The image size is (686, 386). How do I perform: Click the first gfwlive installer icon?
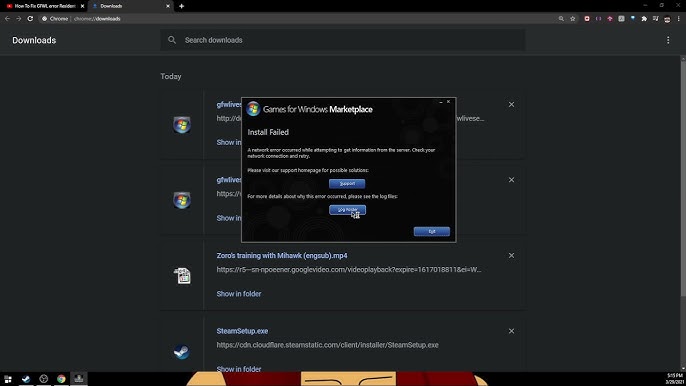pos(182,125)
